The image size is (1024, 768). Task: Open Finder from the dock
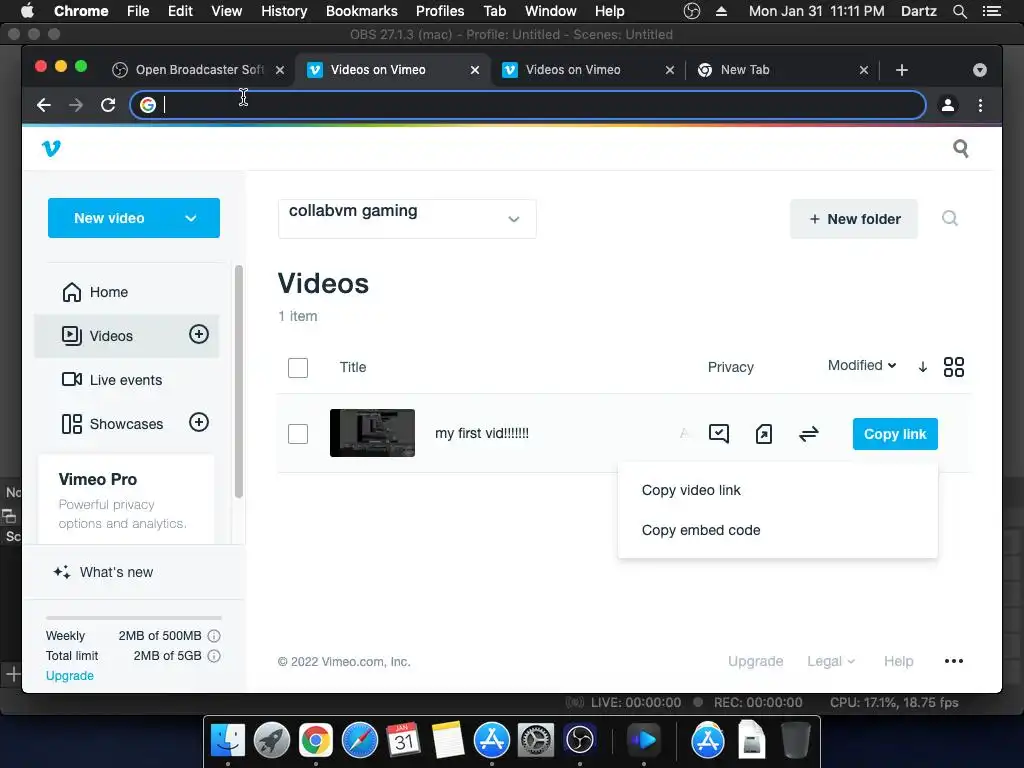coord(228,740)
